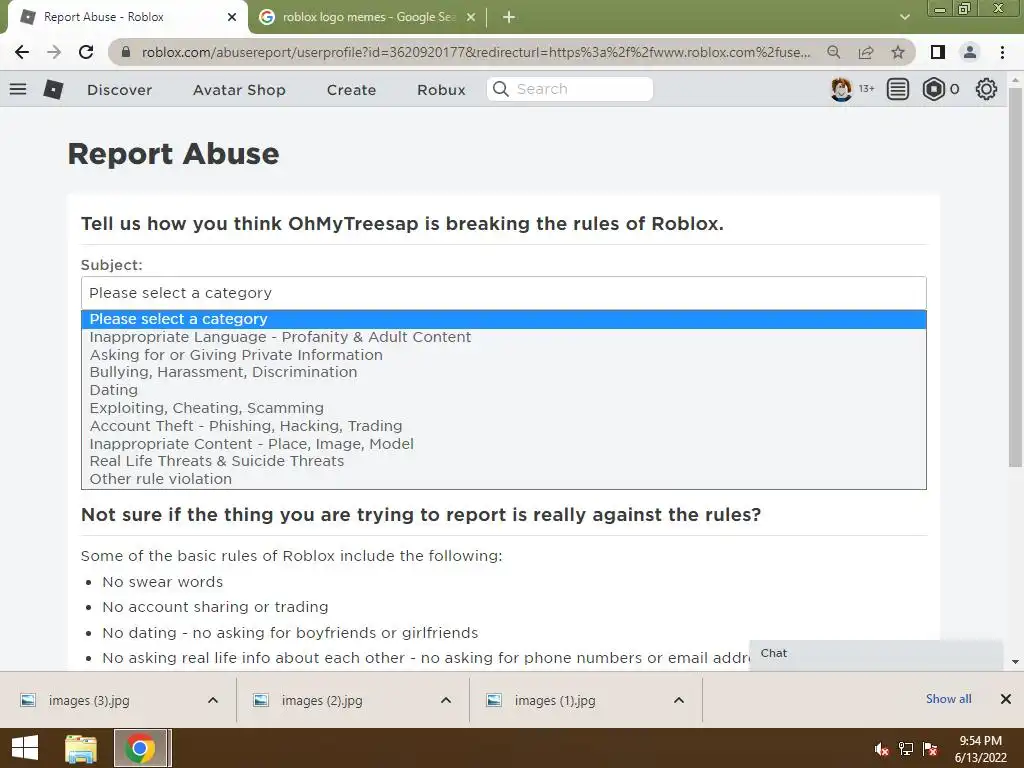
Task: Choose Exploiting, Cheating, Scamming option
Action: (x=504, y=408)
